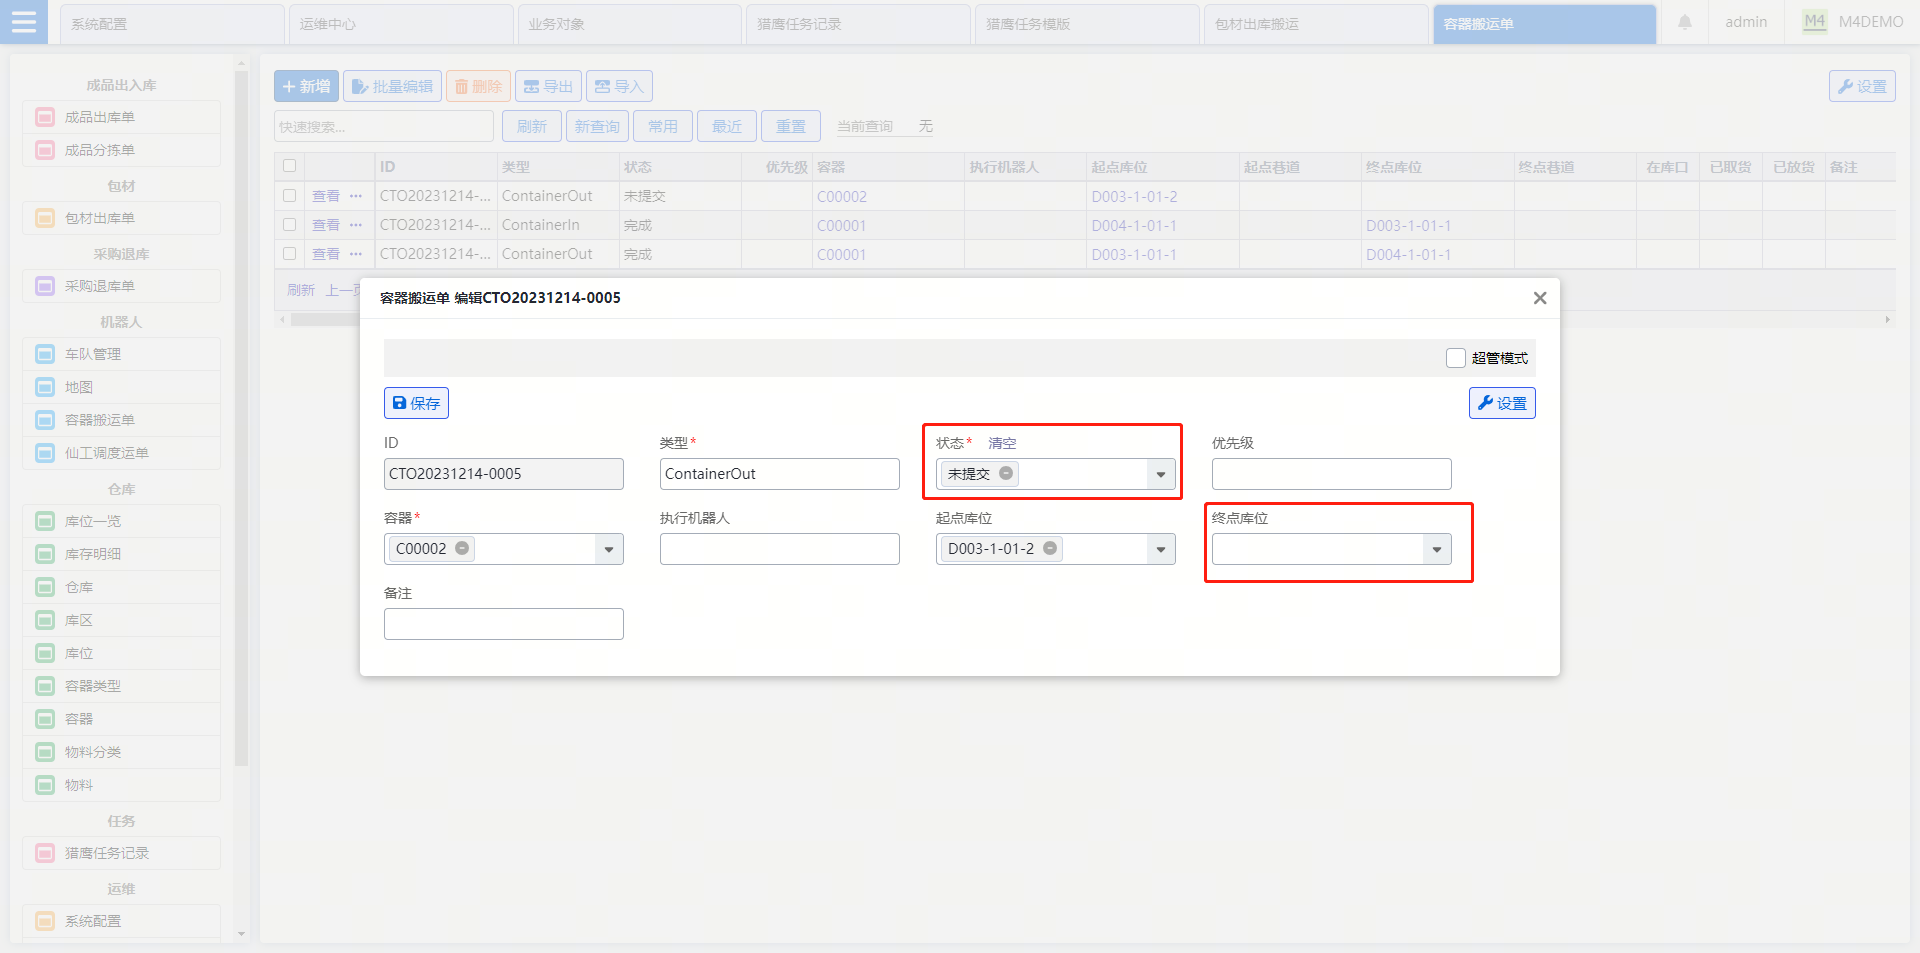Click the 仓库 sidebar icon
Image resolution: width=1920 pixels, height=953 pixels.
tap(45, 587)
